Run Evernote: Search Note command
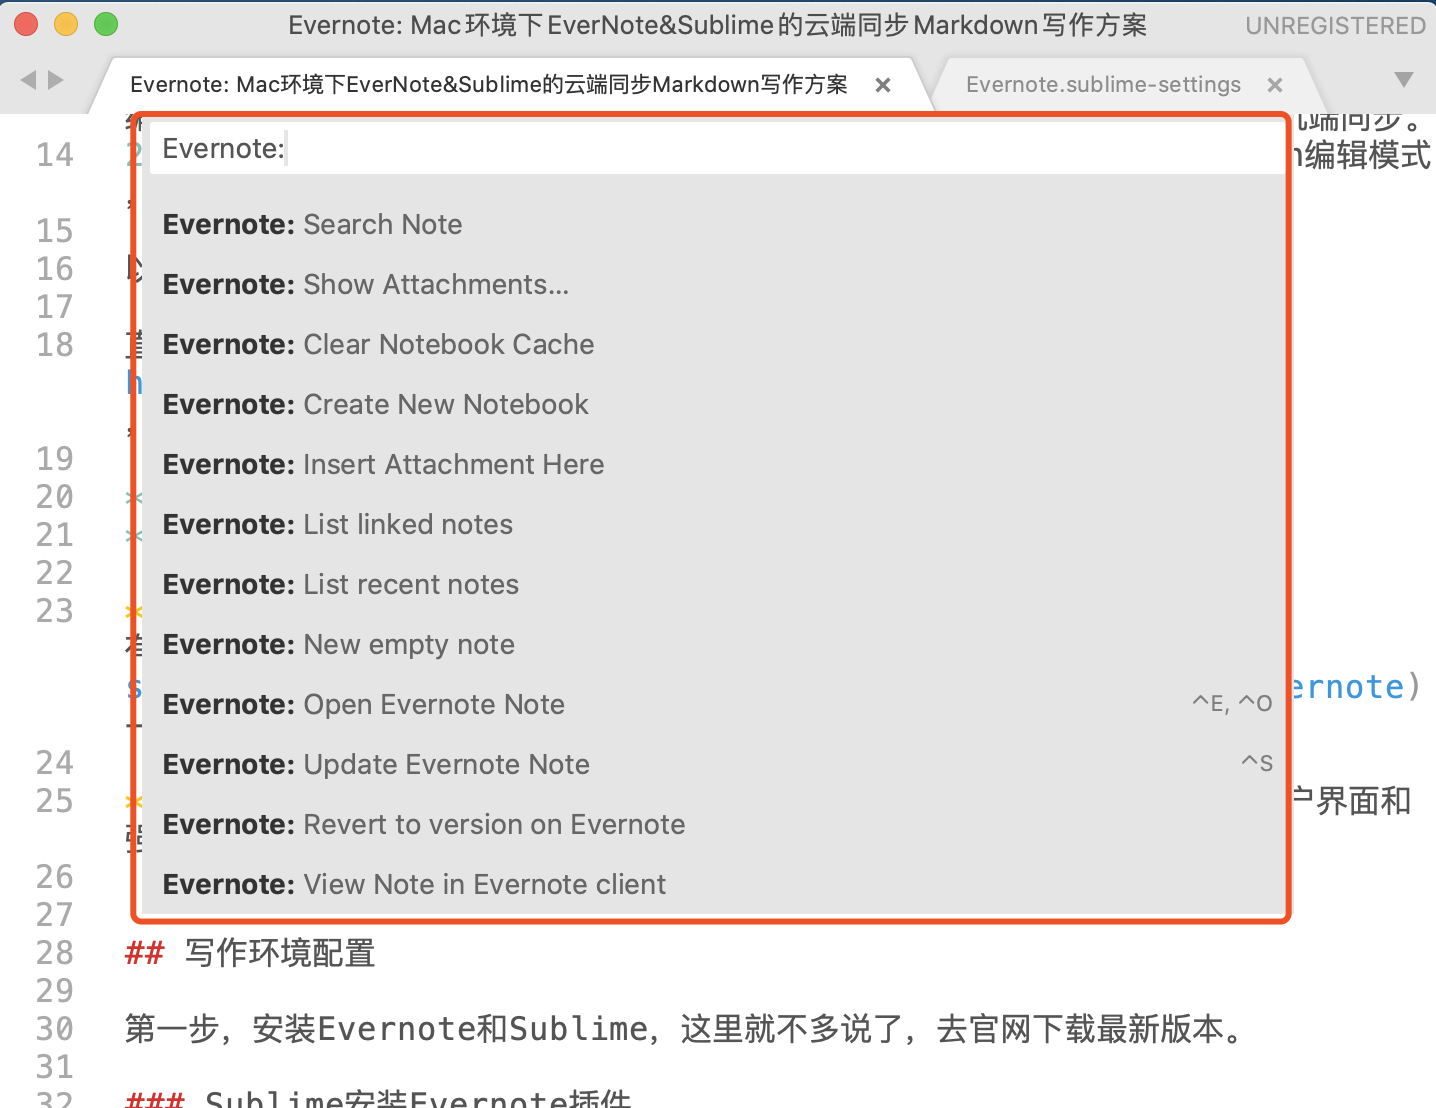 (x=712, y=224)
